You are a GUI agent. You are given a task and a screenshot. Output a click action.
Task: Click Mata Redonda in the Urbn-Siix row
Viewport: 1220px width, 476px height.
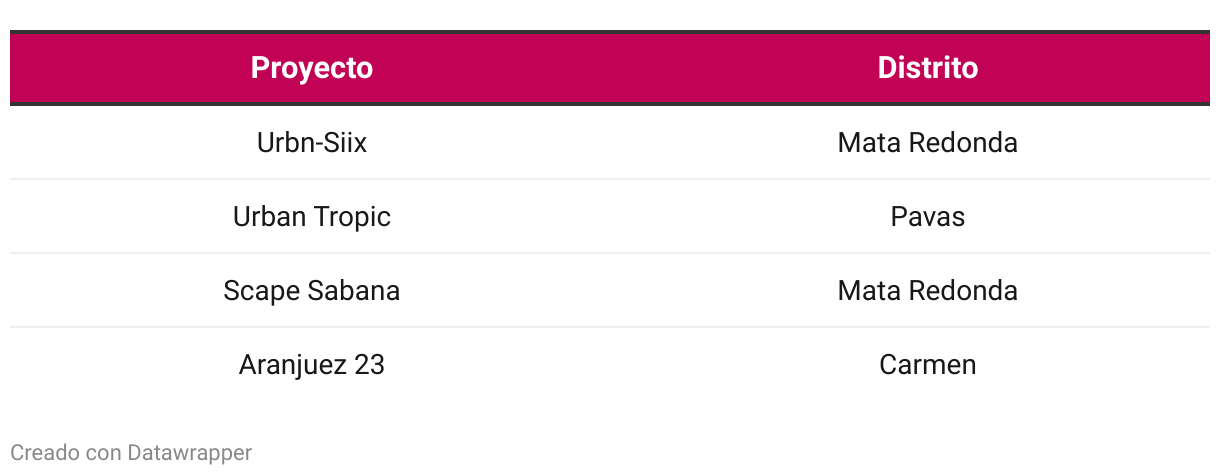927,143
